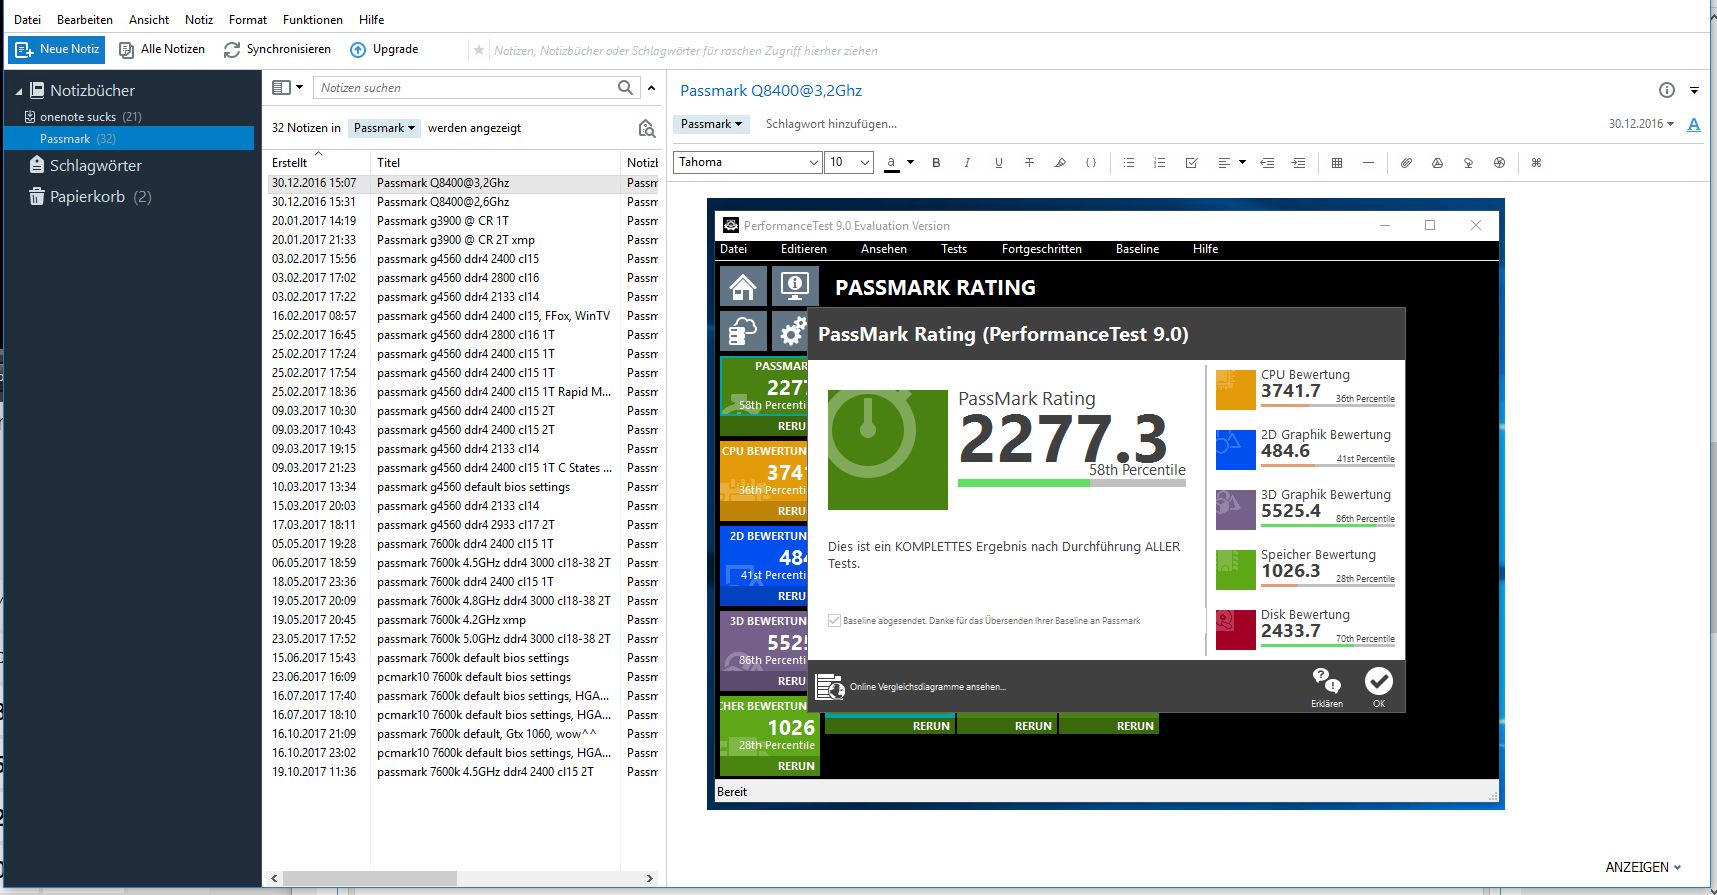Click the shortcuts star icon

pos(479,50)
